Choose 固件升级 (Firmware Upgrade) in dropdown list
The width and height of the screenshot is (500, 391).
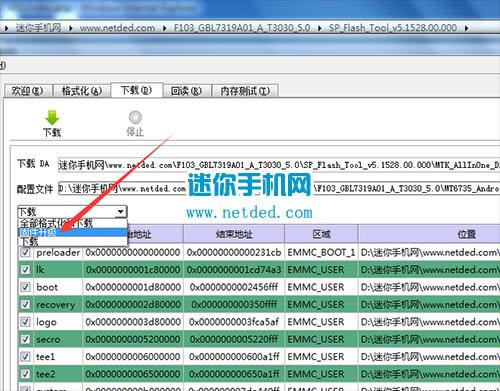[x=72, y=232]
